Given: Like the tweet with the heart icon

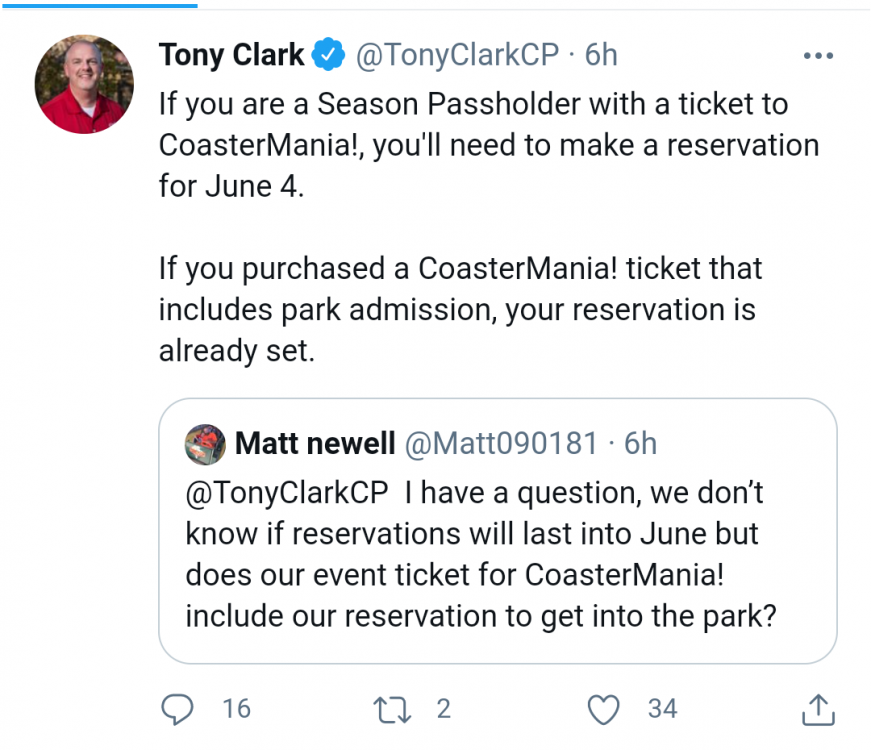Looking at the screenshot, I should [x=603, y=709].
